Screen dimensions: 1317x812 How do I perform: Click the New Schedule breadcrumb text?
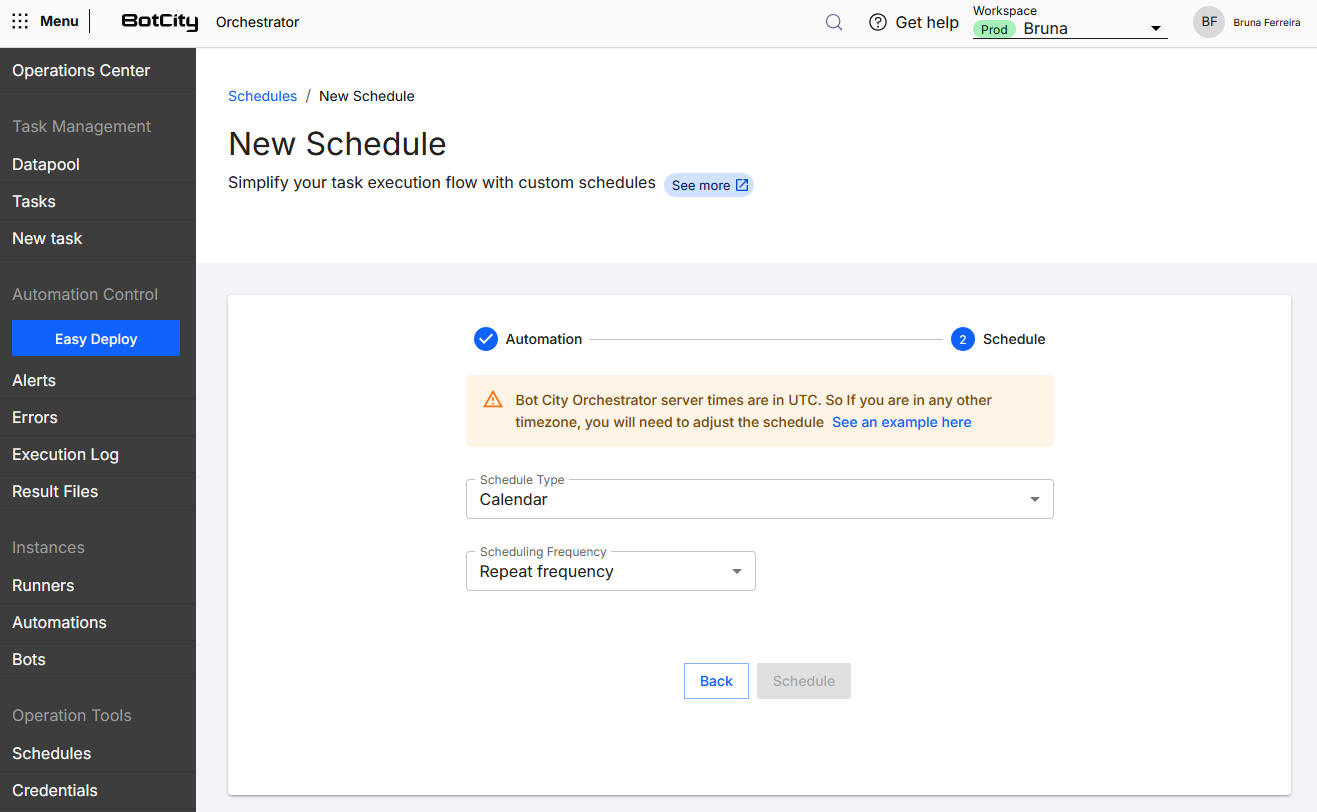367,96
